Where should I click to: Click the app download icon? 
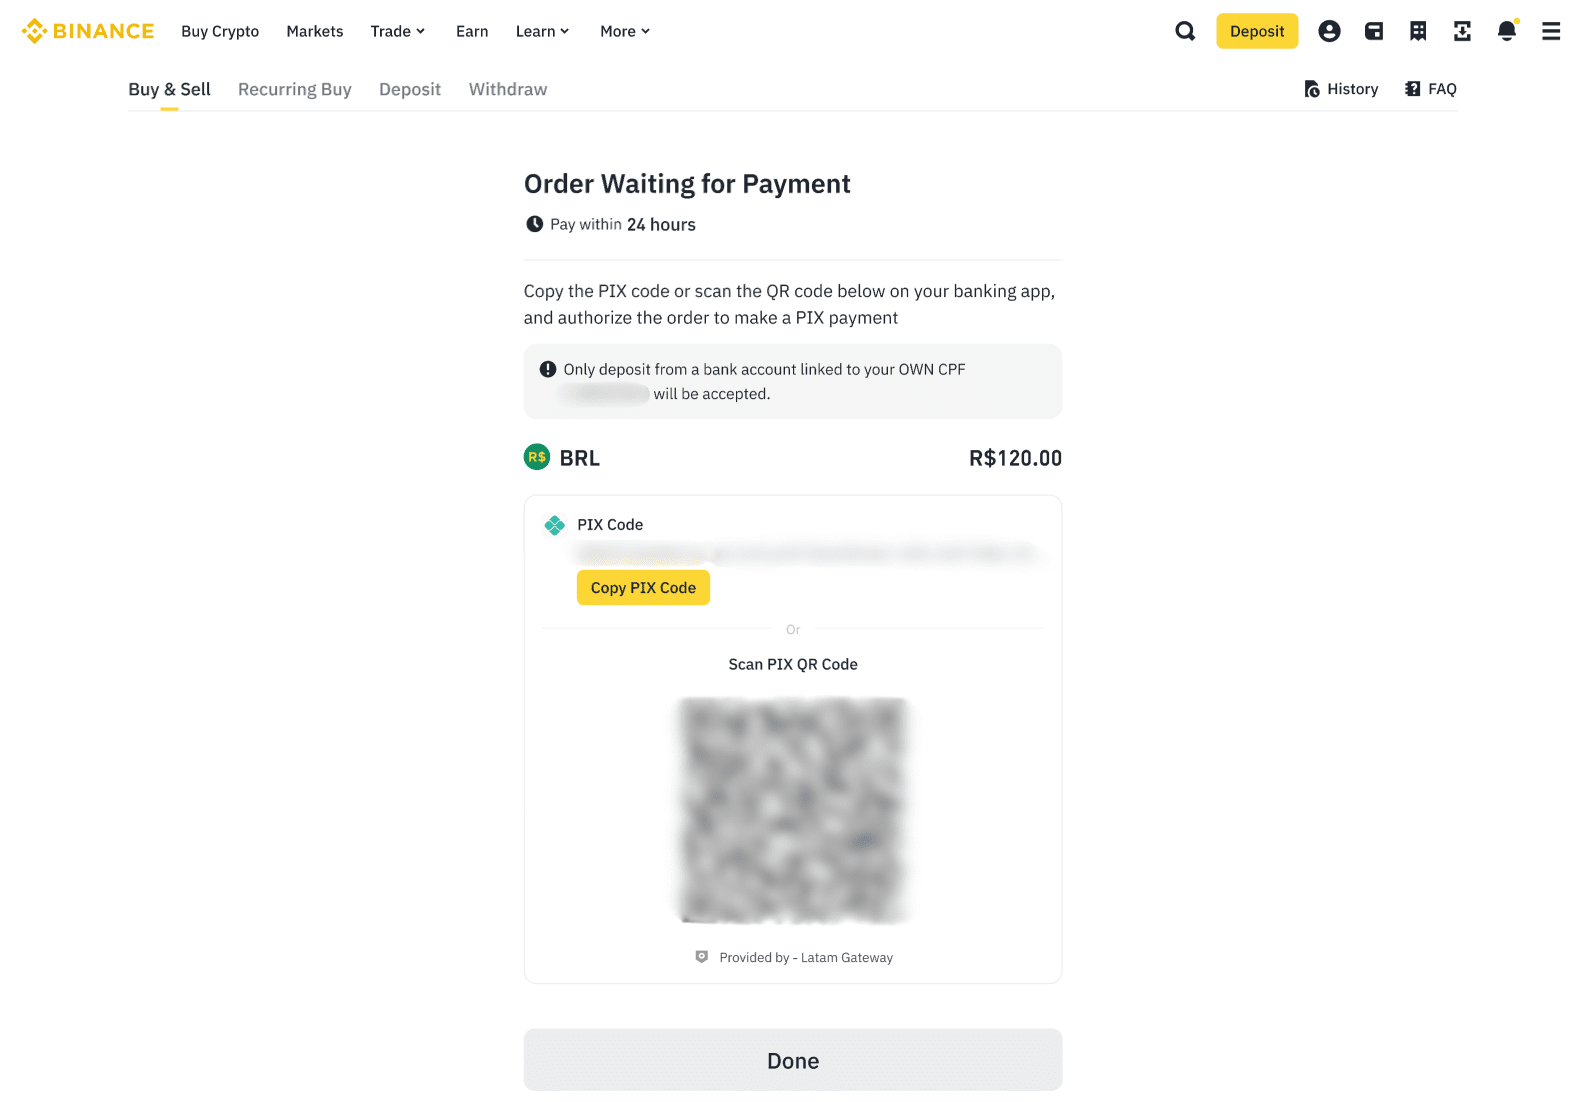point(1462,31)
